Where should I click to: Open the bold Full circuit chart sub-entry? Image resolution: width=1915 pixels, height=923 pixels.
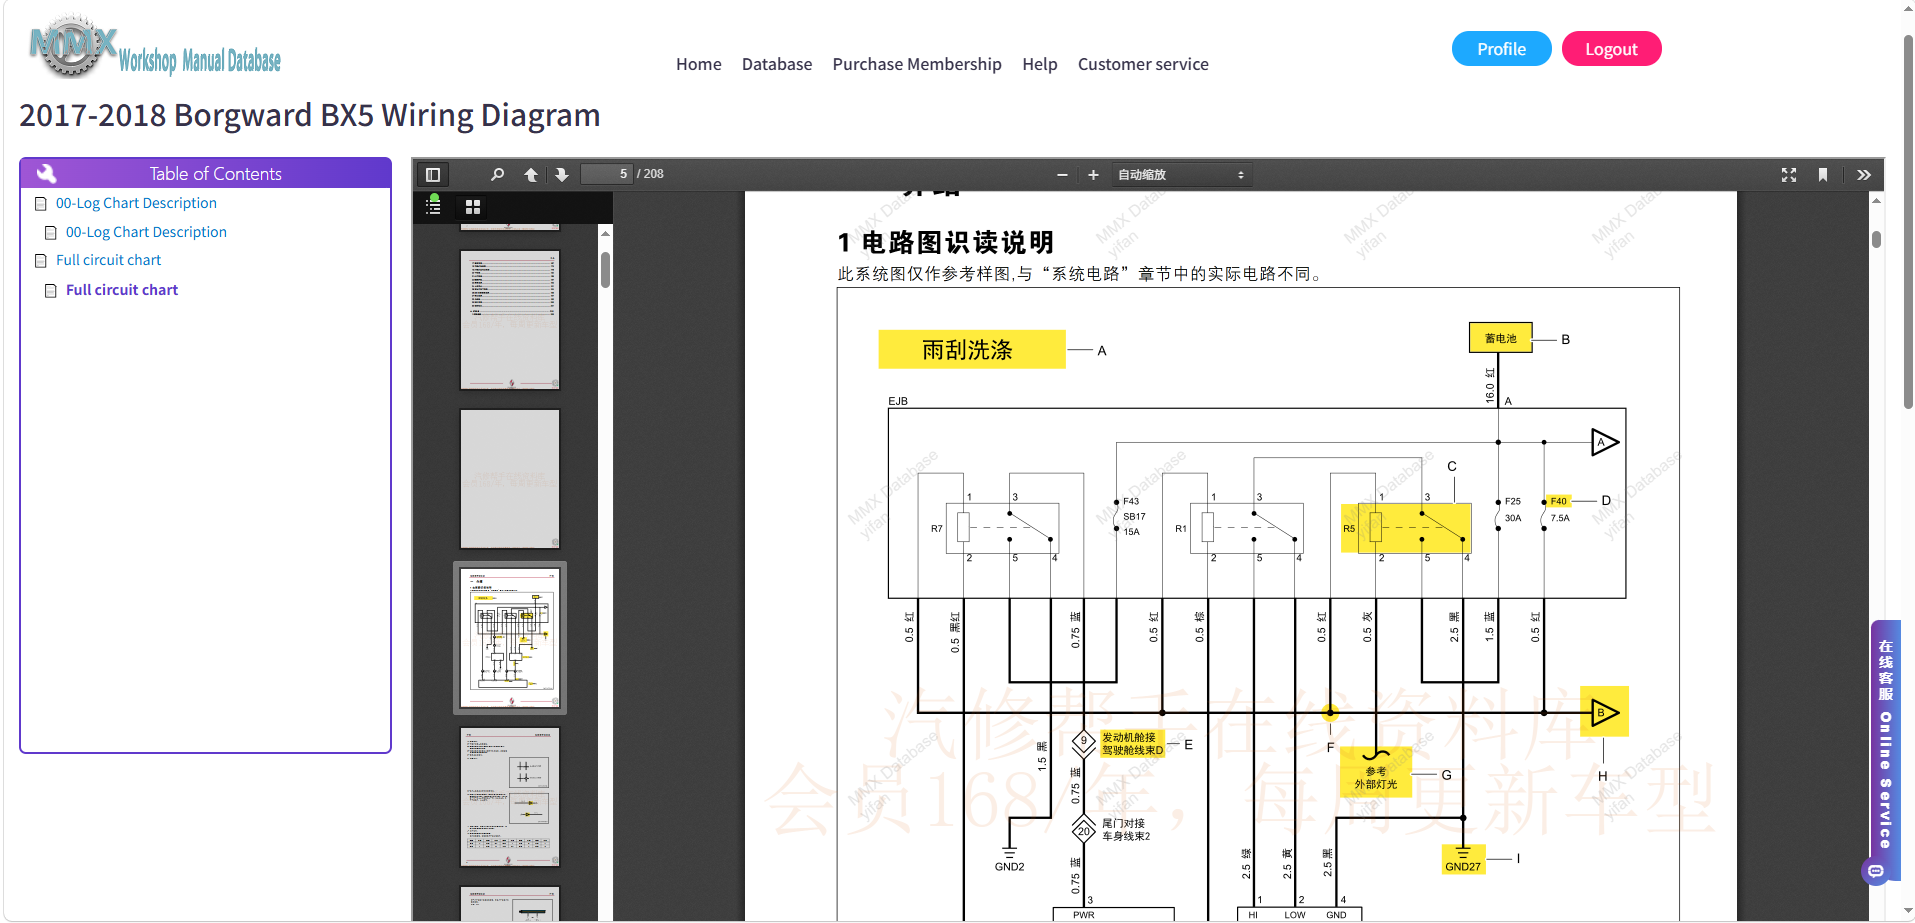(x=122, y=290)
